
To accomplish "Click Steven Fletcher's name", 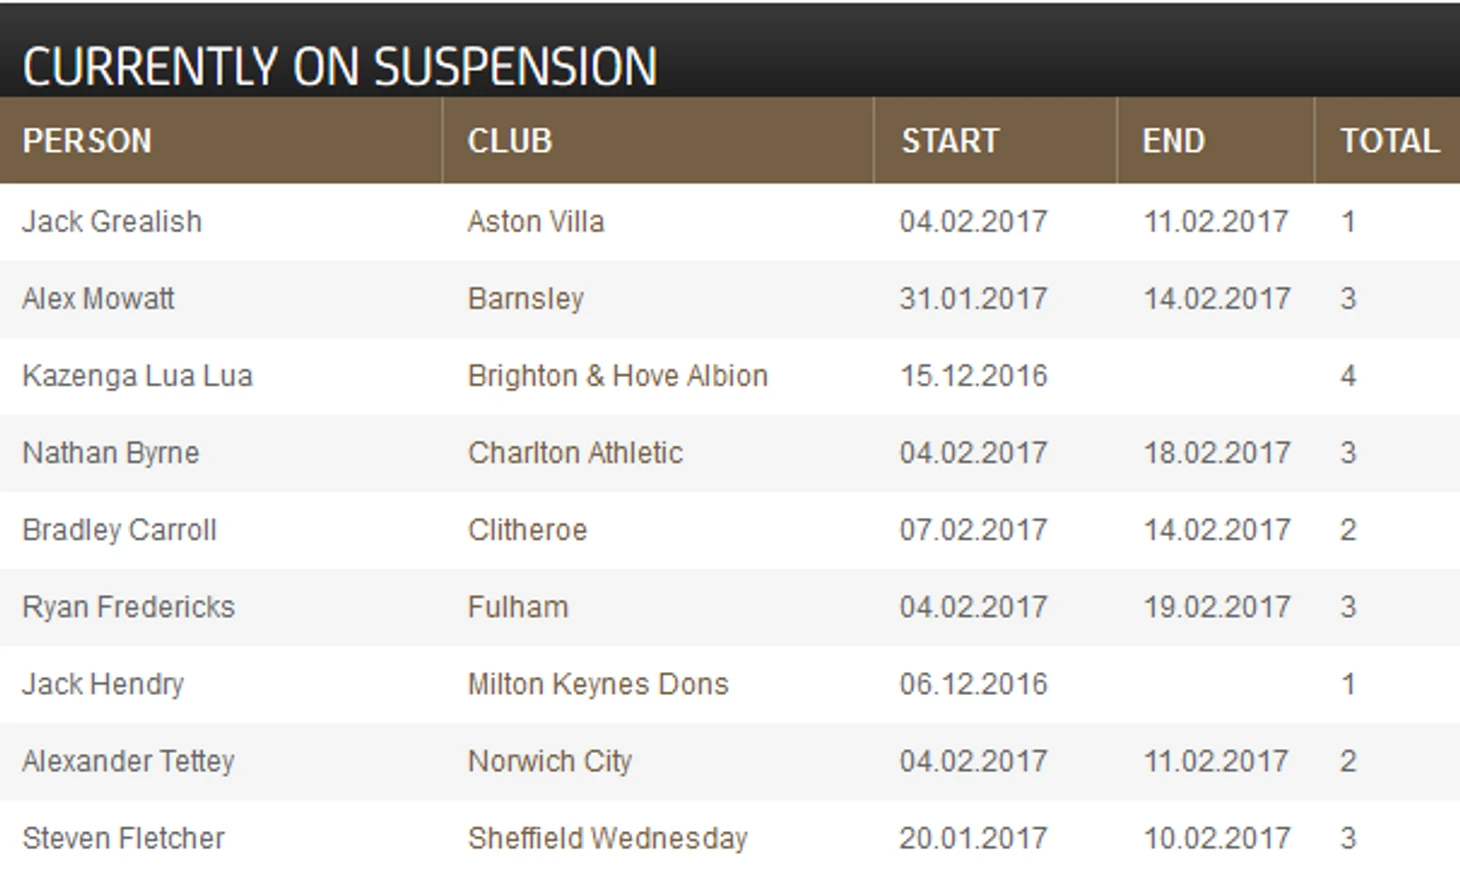I will tap(123, 837).
